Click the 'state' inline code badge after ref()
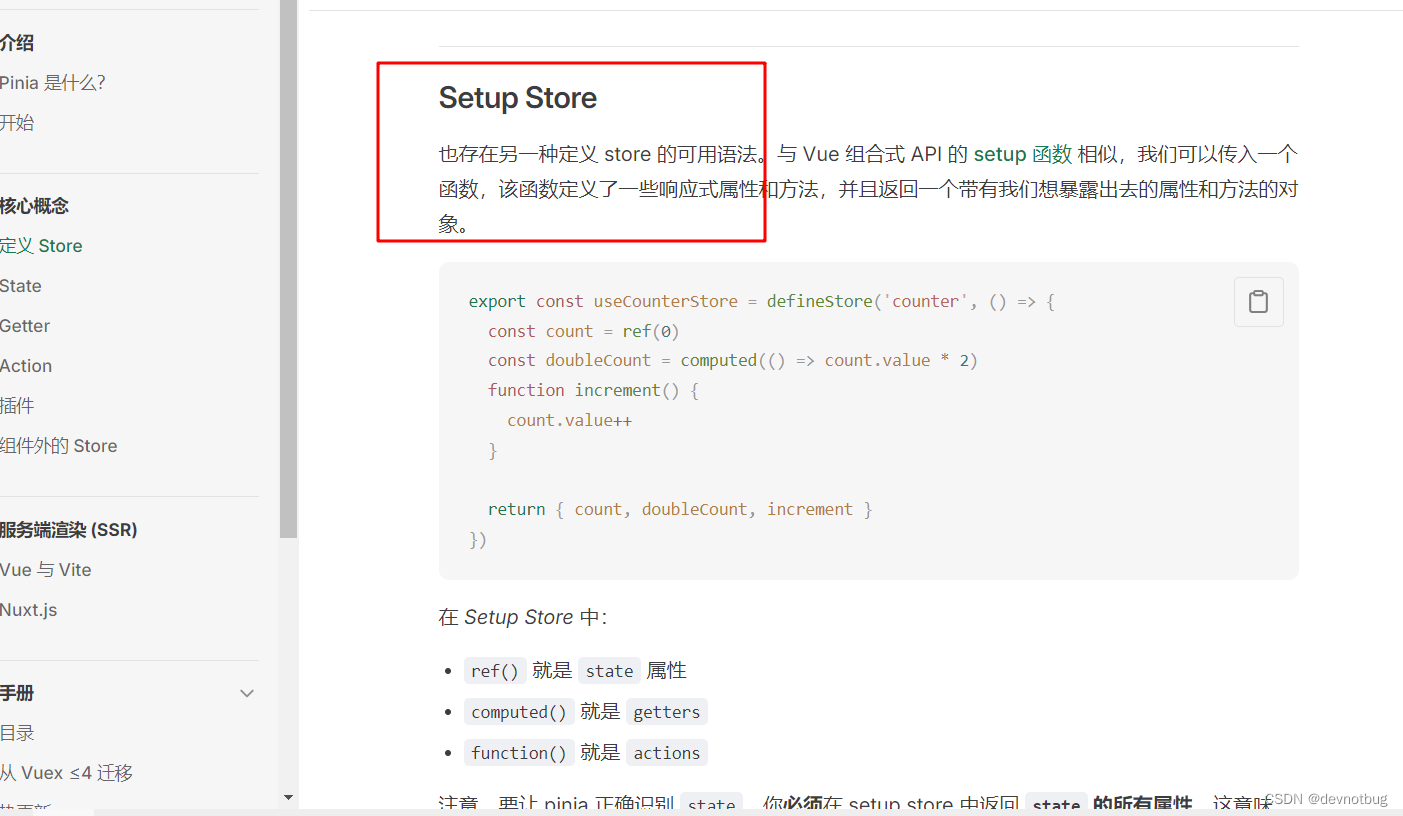Screen dimensions: 1403x816 [x=610, y=671]
